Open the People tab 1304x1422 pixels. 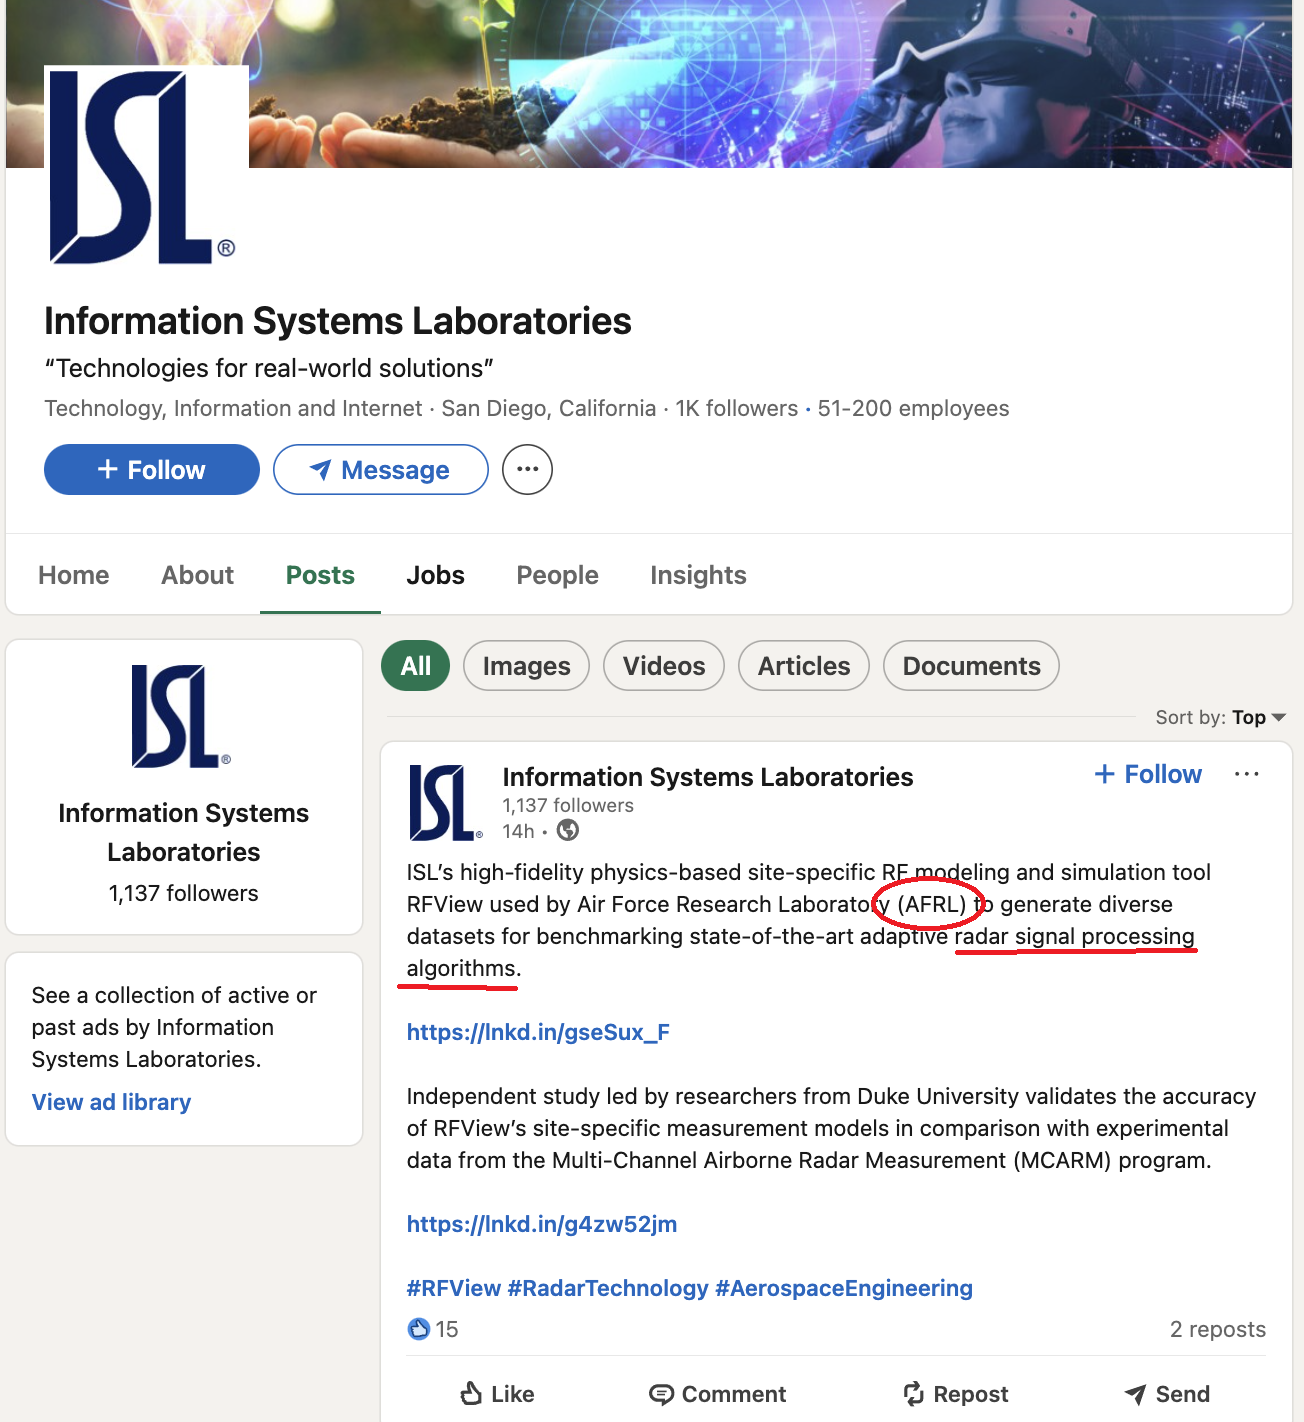(x=557, y=575)
